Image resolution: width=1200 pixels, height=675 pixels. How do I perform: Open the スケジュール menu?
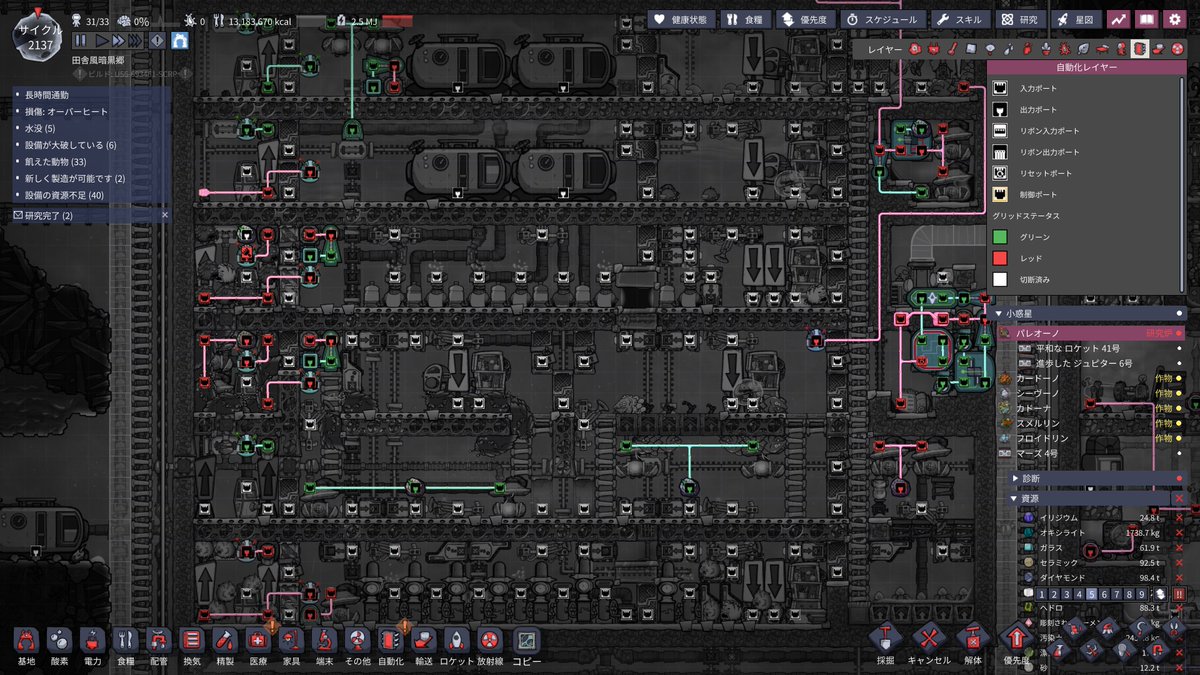tap(883, 19)
